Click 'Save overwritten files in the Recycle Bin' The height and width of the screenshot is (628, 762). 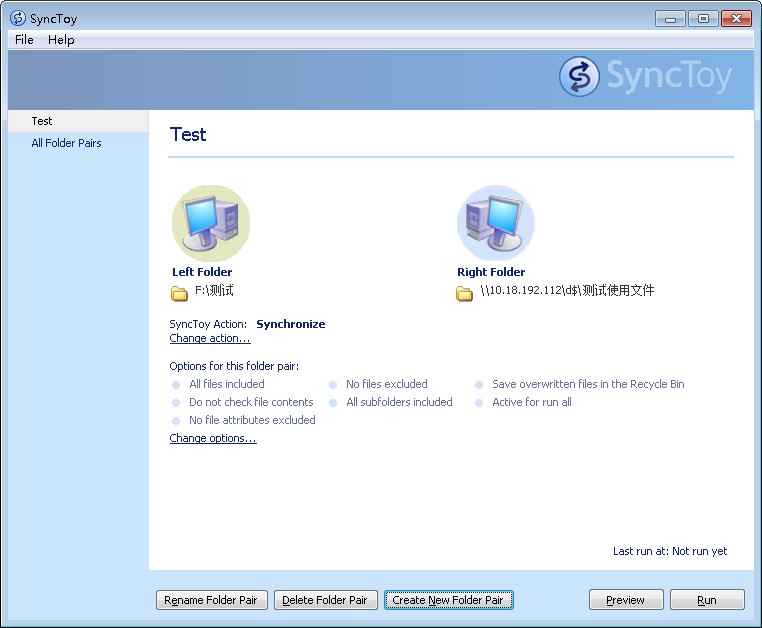588,384
